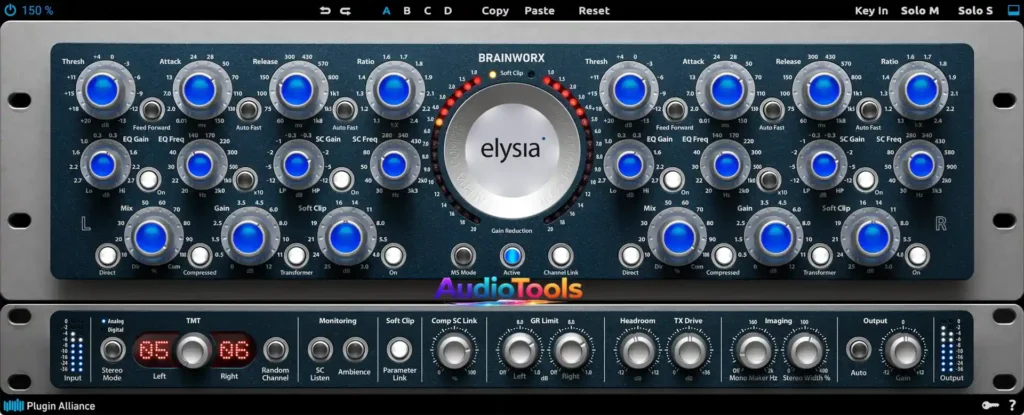
Task: Open the help question mark icon
Action: tap(1012, 406)
